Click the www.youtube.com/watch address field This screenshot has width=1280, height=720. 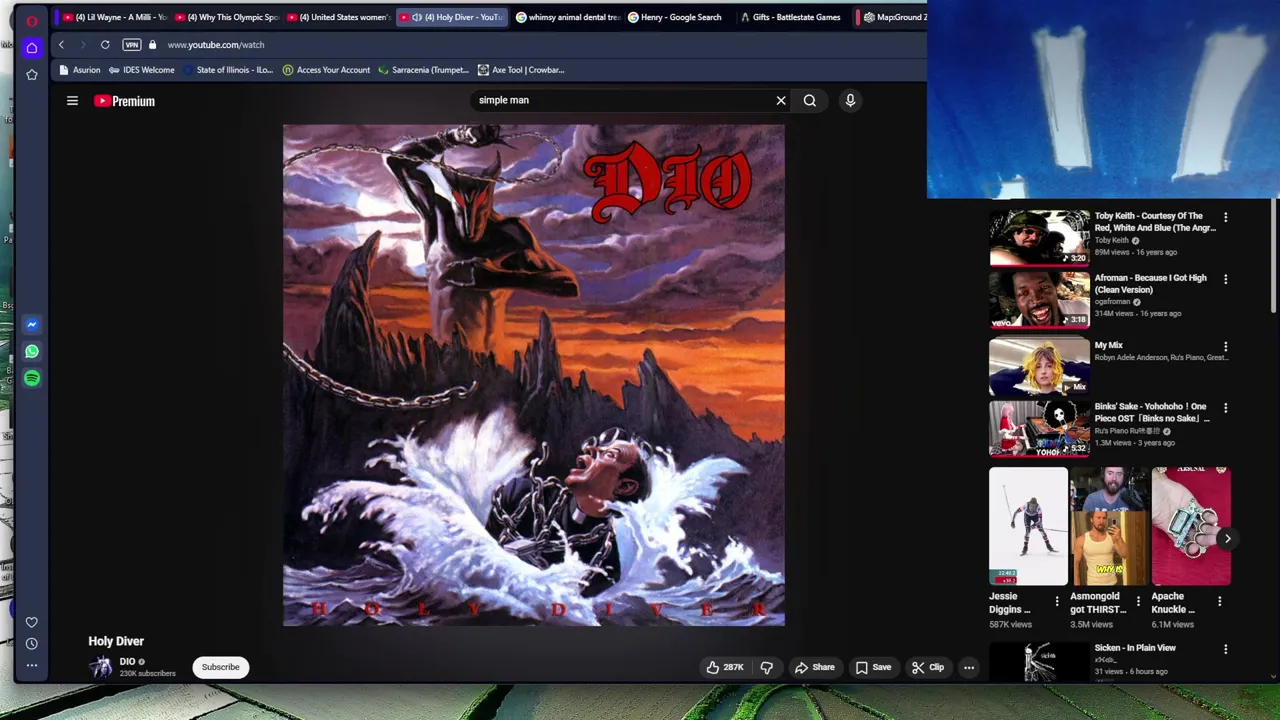click(x=216, y=45)
